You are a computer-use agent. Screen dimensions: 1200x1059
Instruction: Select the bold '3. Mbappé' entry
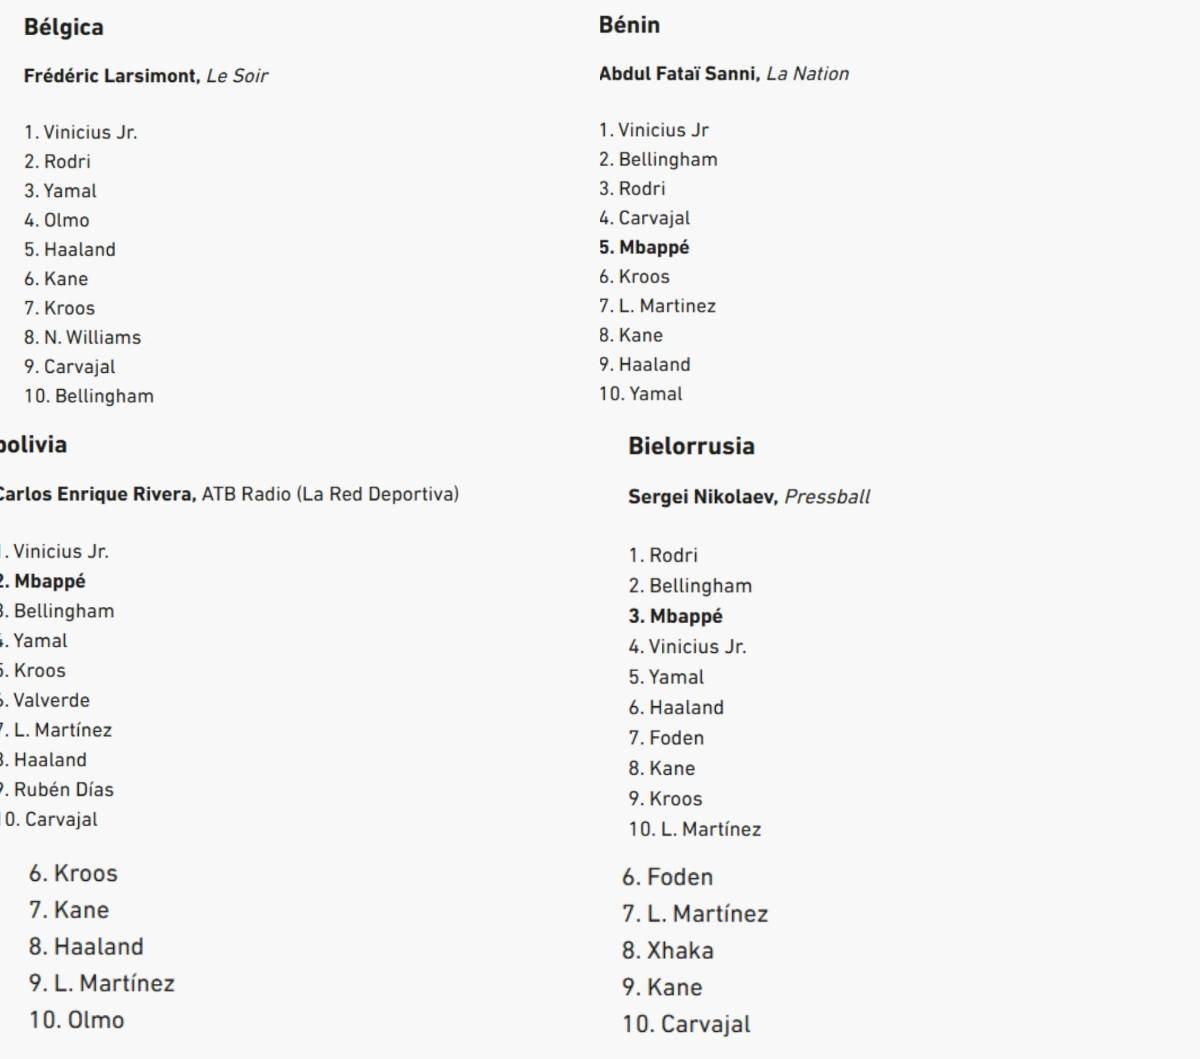point(675,616)
